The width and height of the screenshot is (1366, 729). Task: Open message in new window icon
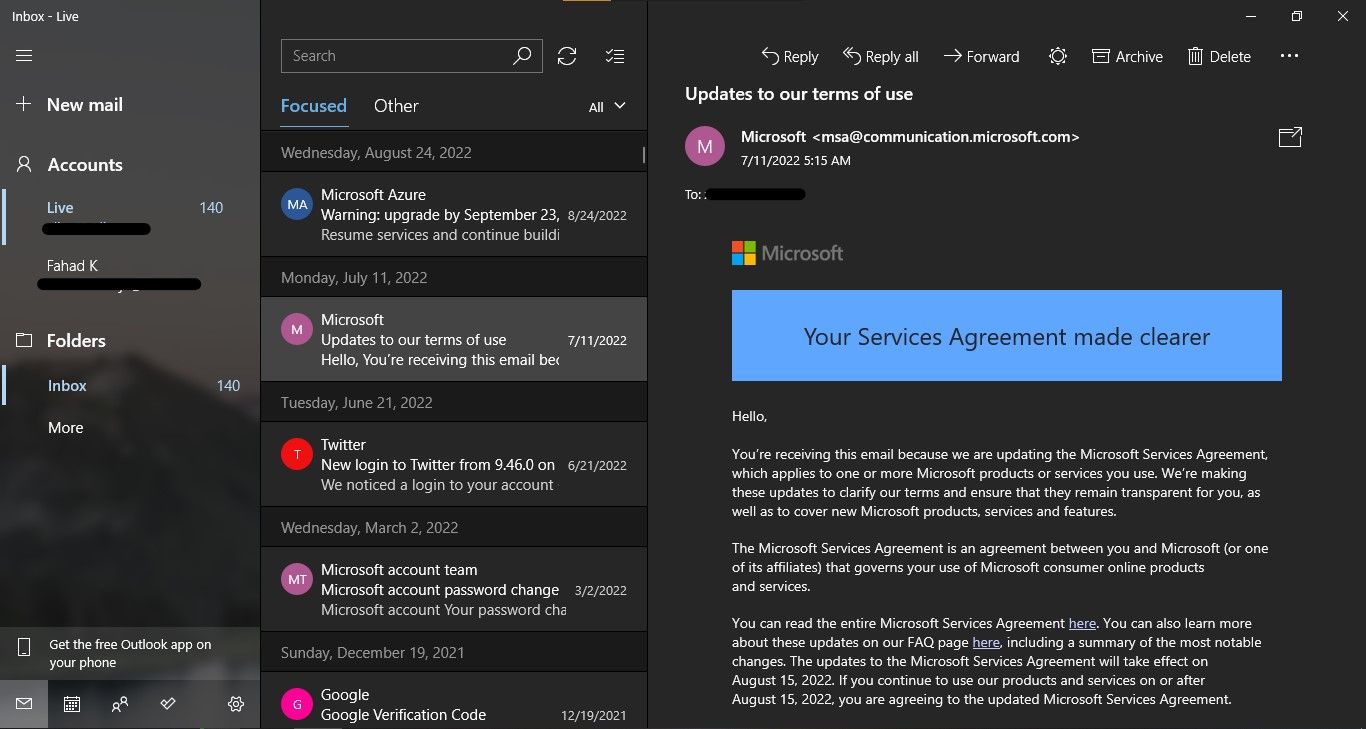[1290, 137]
